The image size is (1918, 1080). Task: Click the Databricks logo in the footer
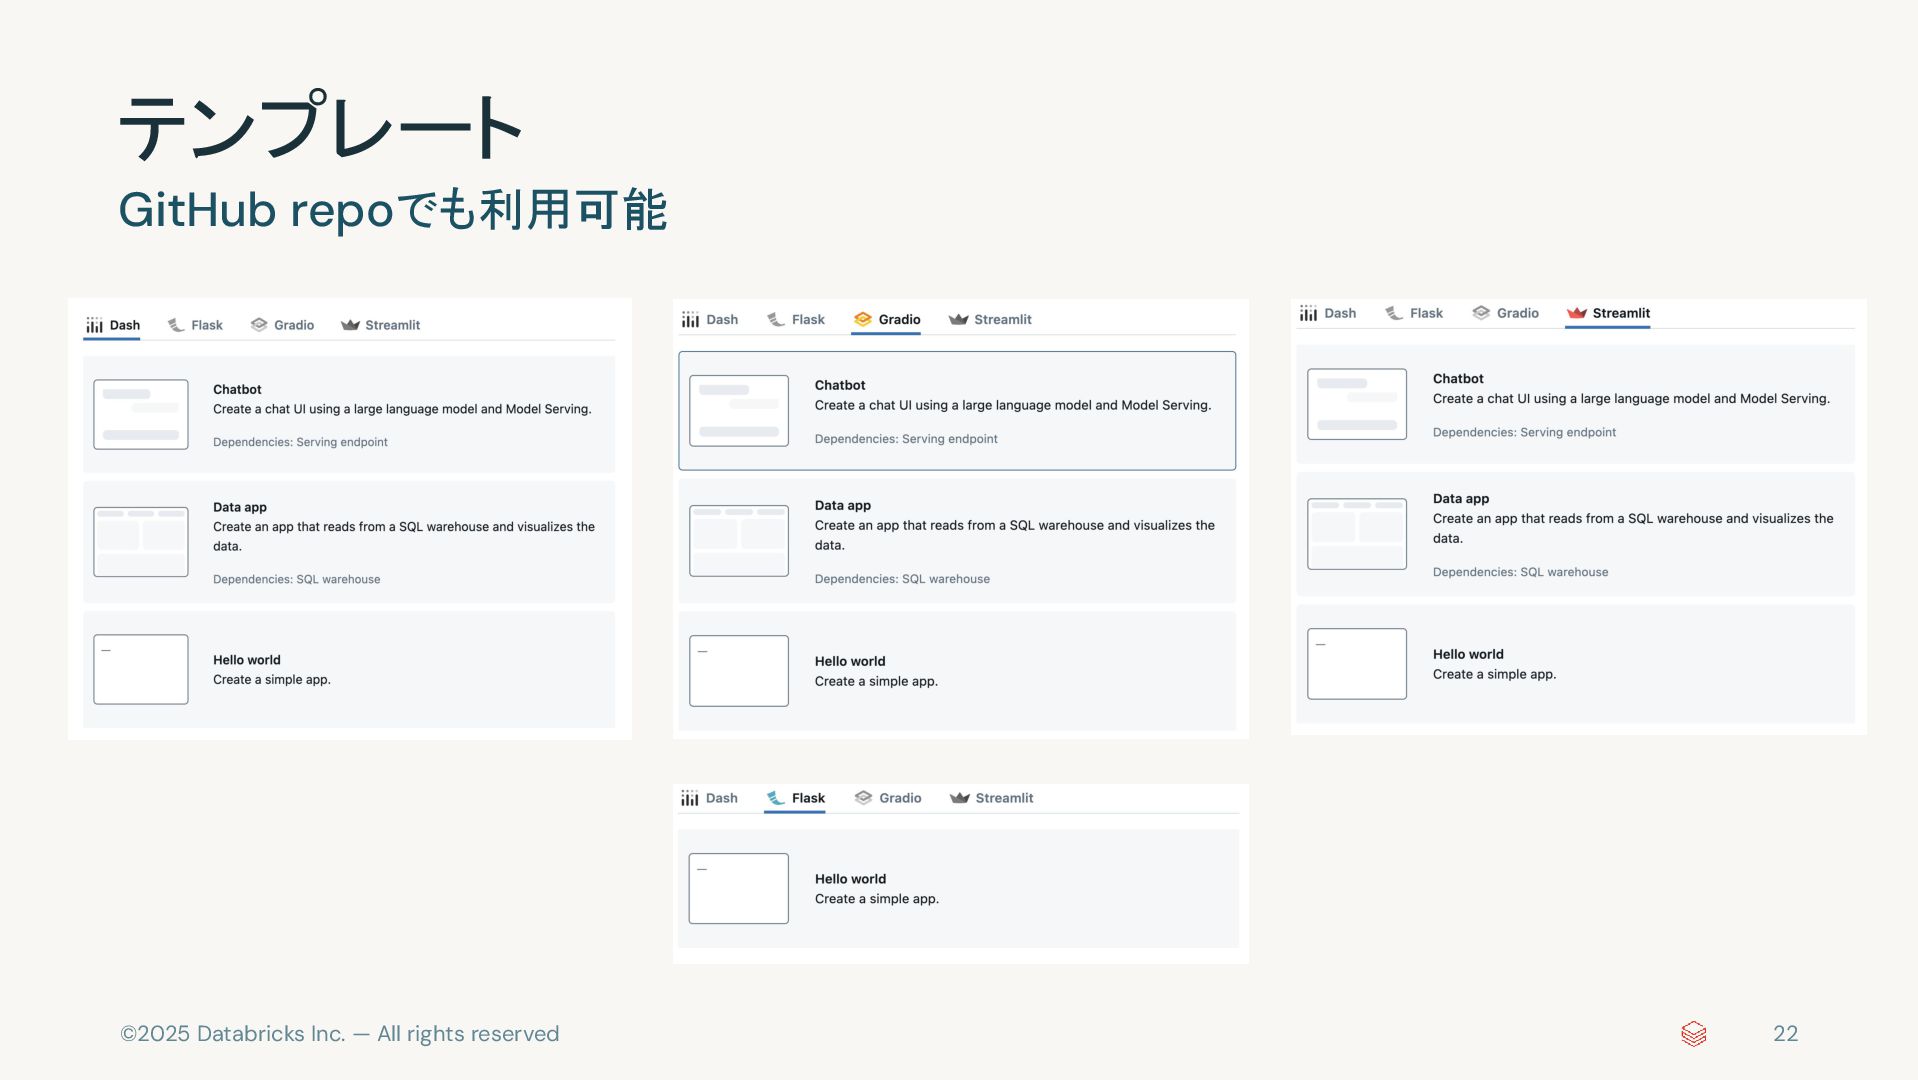point(1694,1034)
